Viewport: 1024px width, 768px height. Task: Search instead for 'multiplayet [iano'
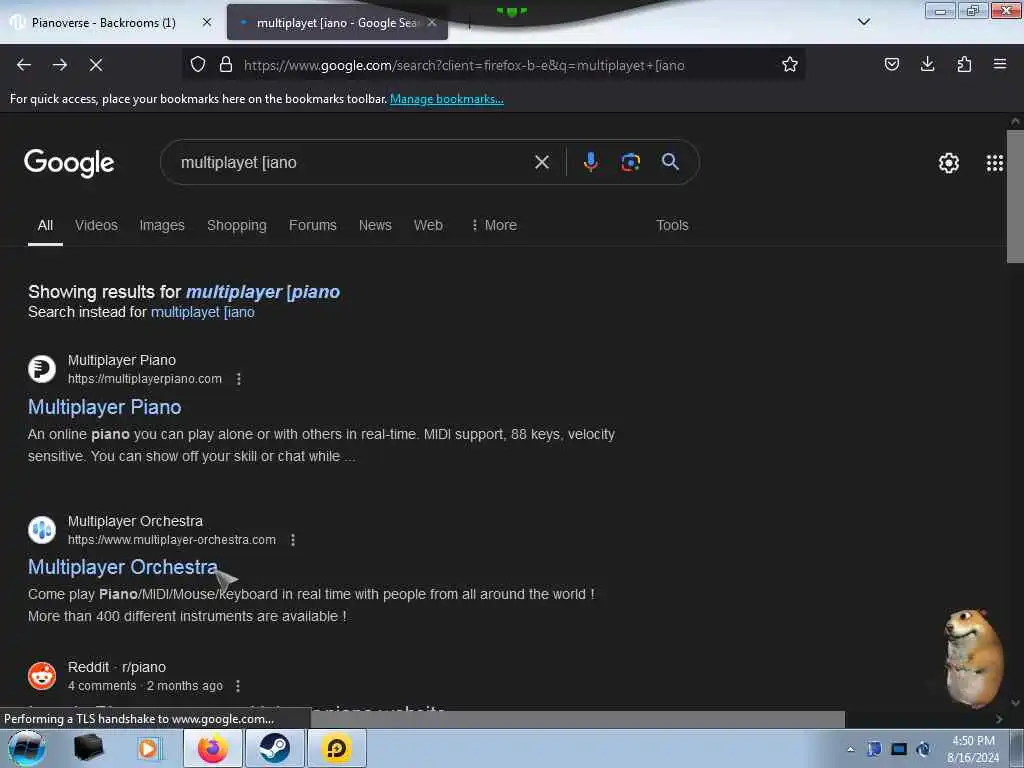click(x=202, y=312)
